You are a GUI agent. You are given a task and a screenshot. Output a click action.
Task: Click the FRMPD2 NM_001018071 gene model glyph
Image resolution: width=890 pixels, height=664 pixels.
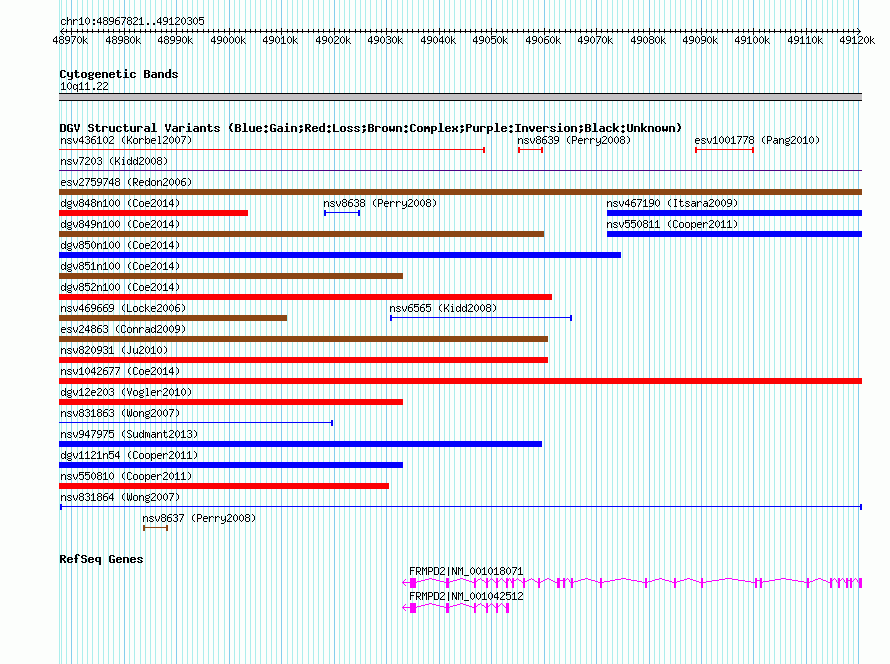(632, 583)
